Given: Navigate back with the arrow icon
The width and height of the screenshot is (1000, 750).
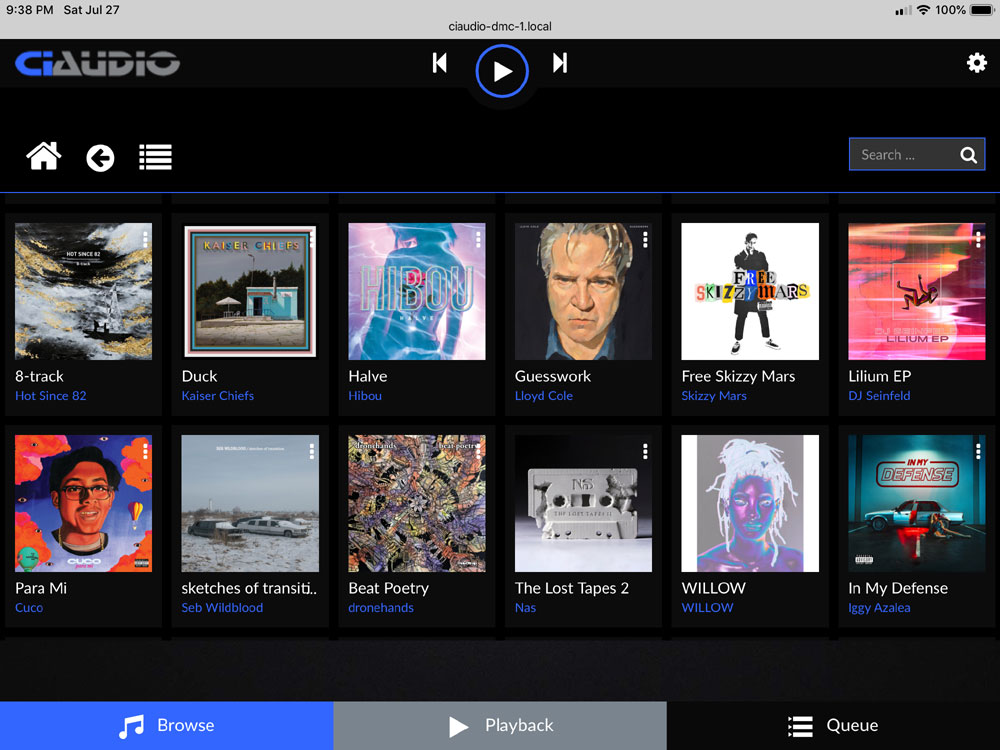Looking at the screenshot, I should click(x=100, y=158).
